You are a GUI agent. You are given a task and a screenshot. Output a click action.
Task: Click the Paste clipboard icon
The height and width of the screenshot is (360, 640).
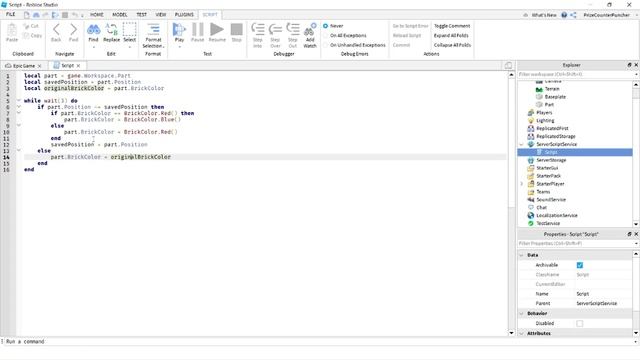[12, 30]
